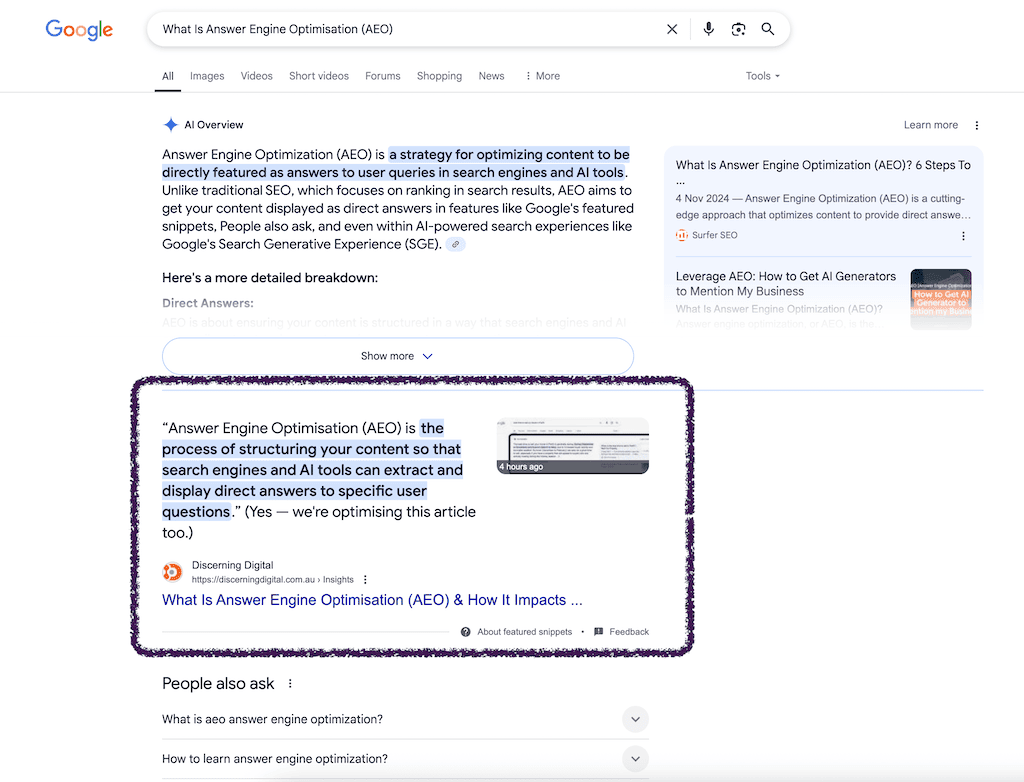Click the magnifying glass search icon
1024x782 pixels.
[x=768, y=29]
